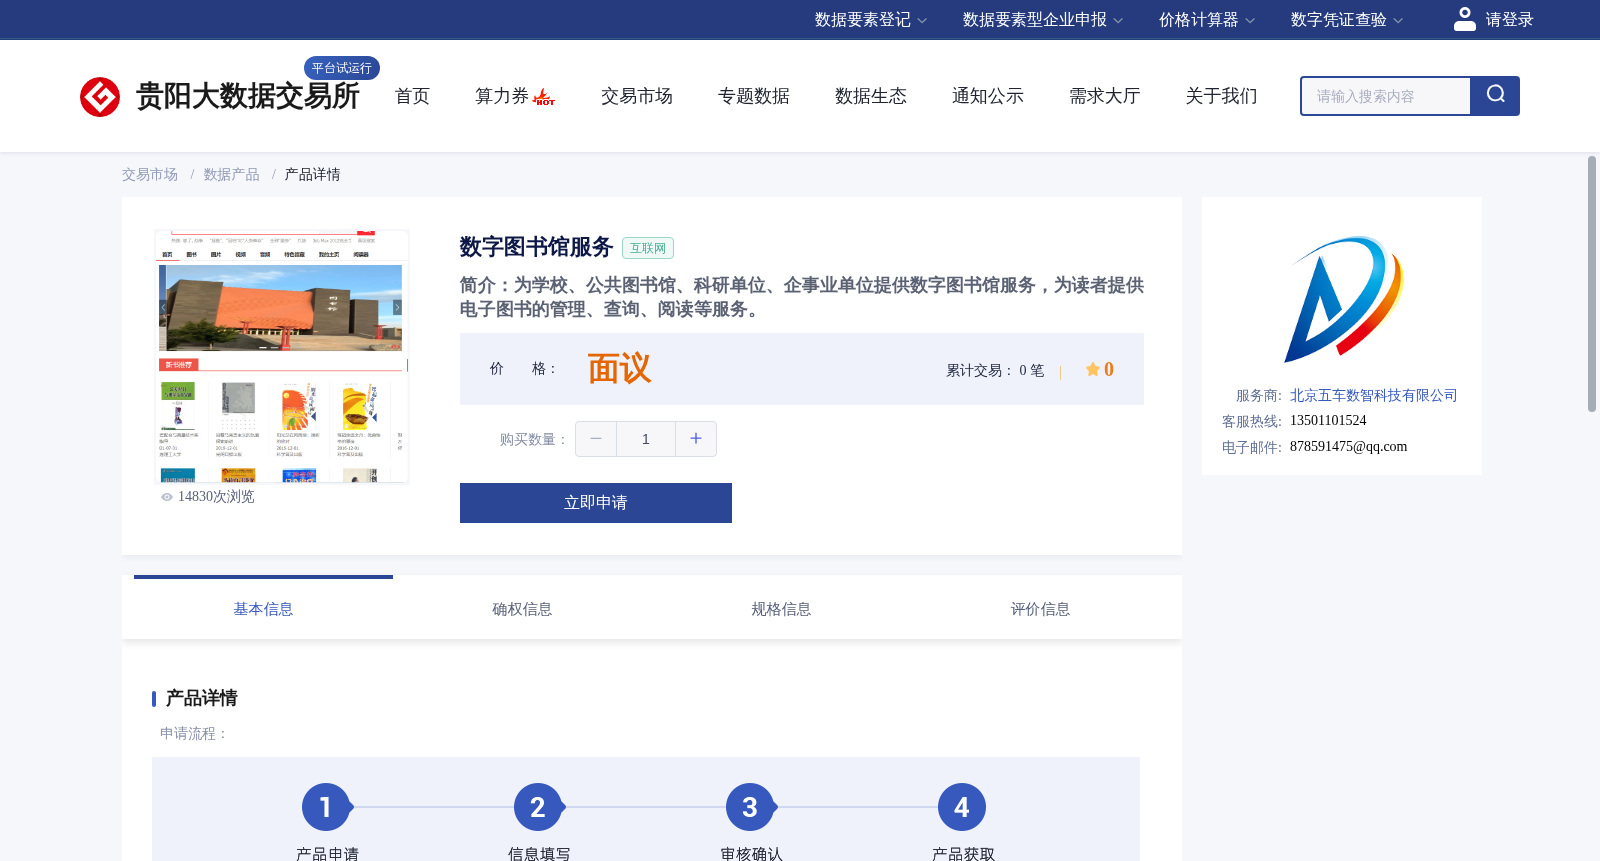Screen dimensions: 1600x861
Task: Click the 产品详情 breadcrumb text
Action: tap(312, 175)
